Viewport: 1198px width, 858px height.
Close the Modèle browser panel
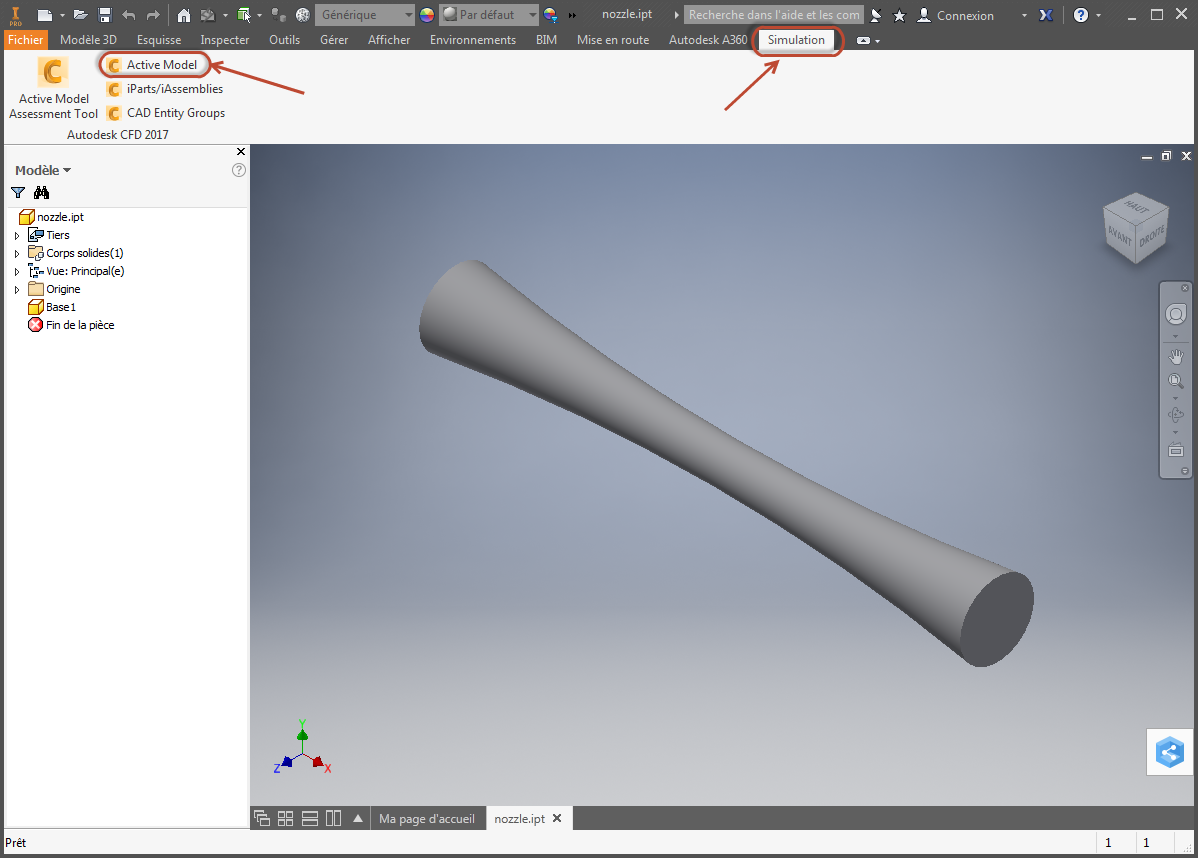(x=241, y=152)
